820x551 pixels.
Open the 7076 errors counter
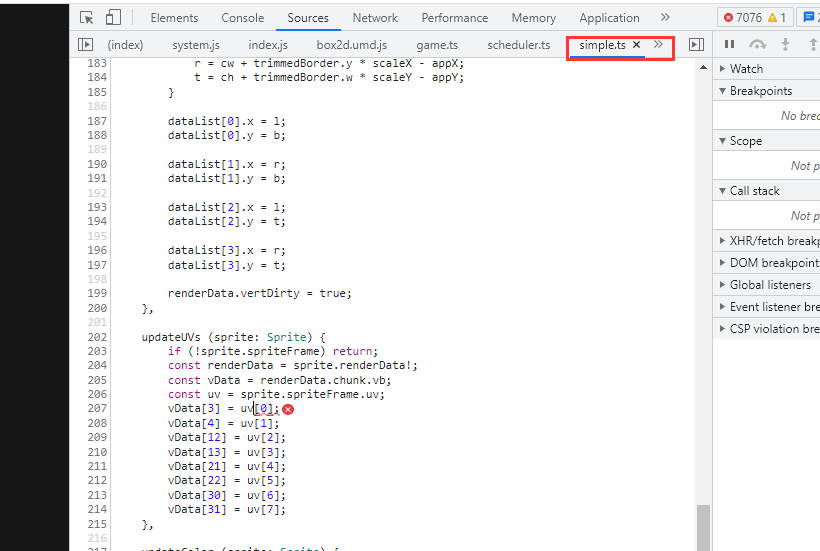pyautogui.click(x=743, y=18)
